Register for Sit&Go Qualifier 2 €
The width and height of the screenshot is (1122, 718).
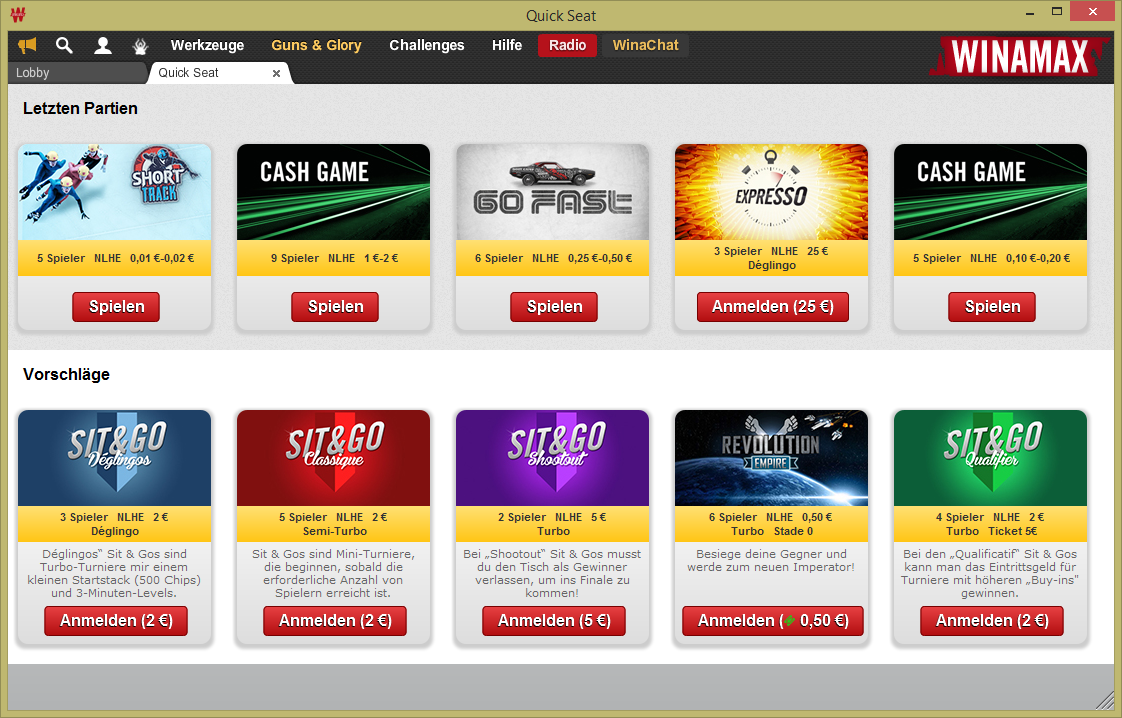click(x=992, y=621)
